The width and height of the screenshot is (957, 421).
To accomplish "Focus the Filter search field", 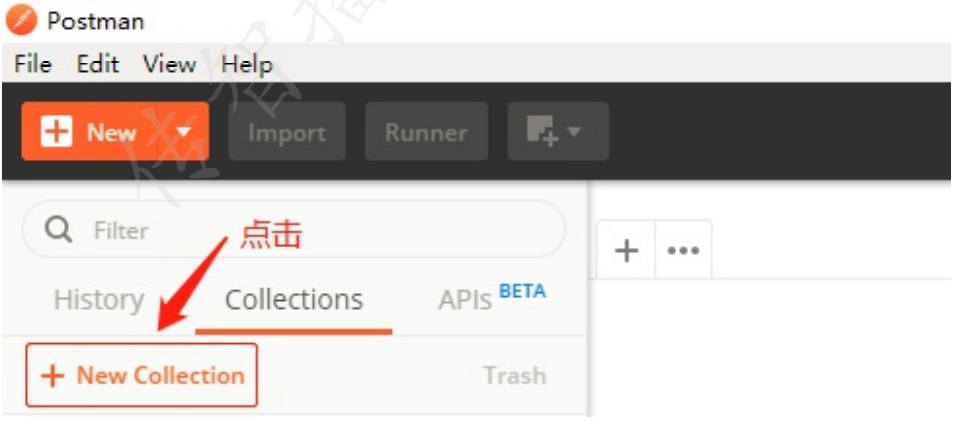I will [x=294, y=230].
